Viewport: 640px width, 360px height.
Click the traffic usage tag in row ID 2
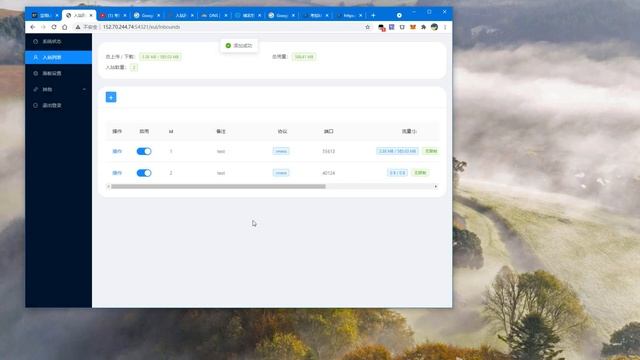coord(397,173)
